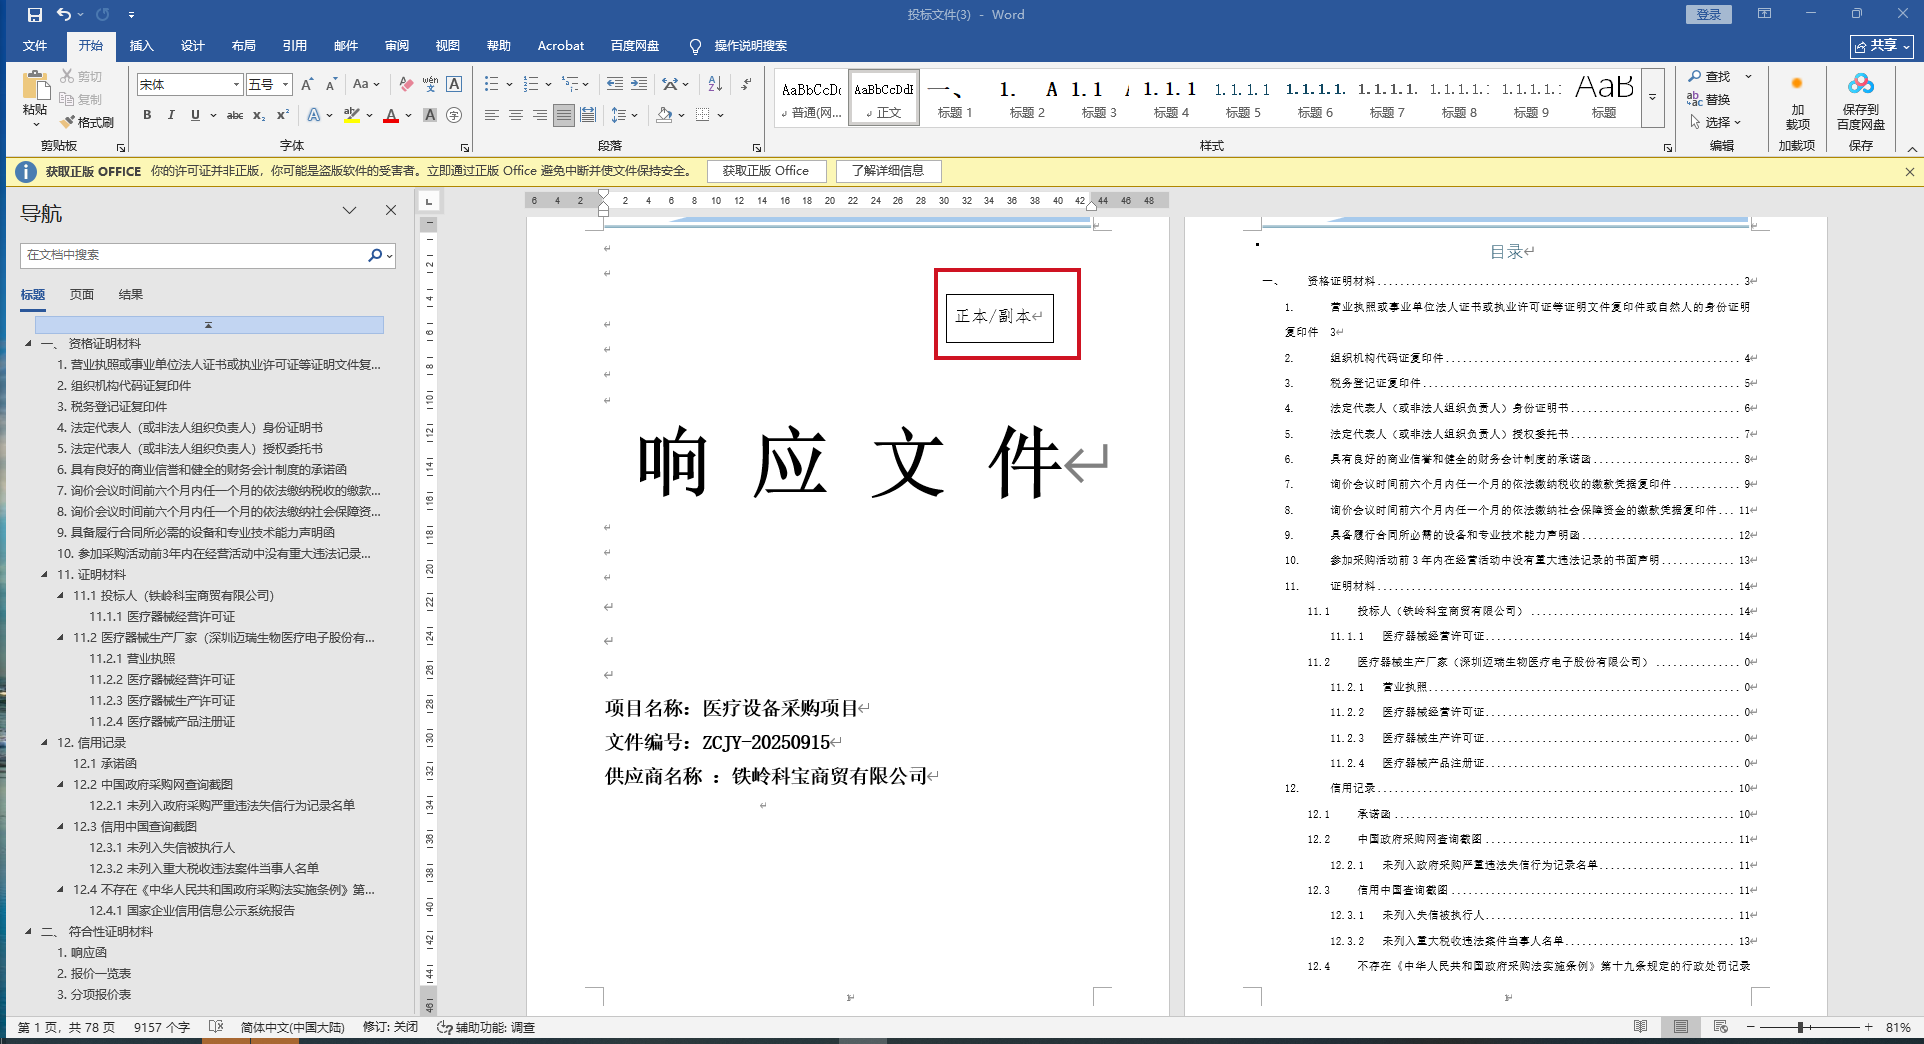Toggle underline formatting
1924x1044 pixels.
tap(195, 115)
